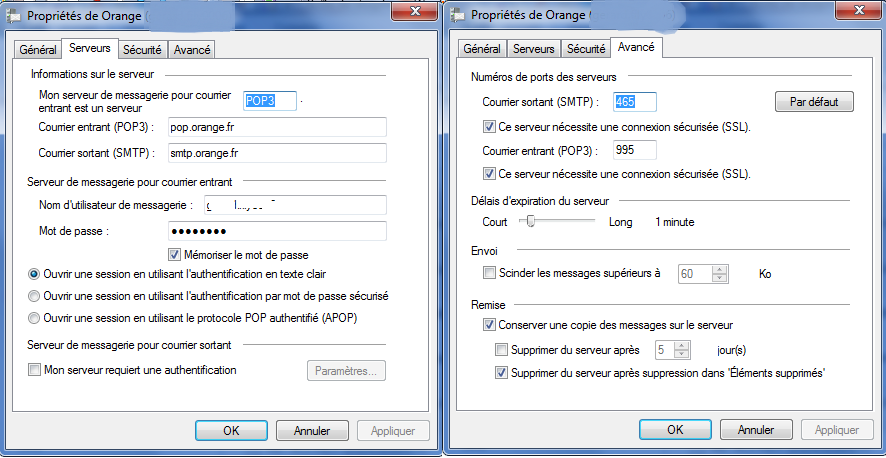Image resolution: width=886 pixels, height=458 pixels.
Task: Switch to Général tab in left window
Action: tap(38, 49)
